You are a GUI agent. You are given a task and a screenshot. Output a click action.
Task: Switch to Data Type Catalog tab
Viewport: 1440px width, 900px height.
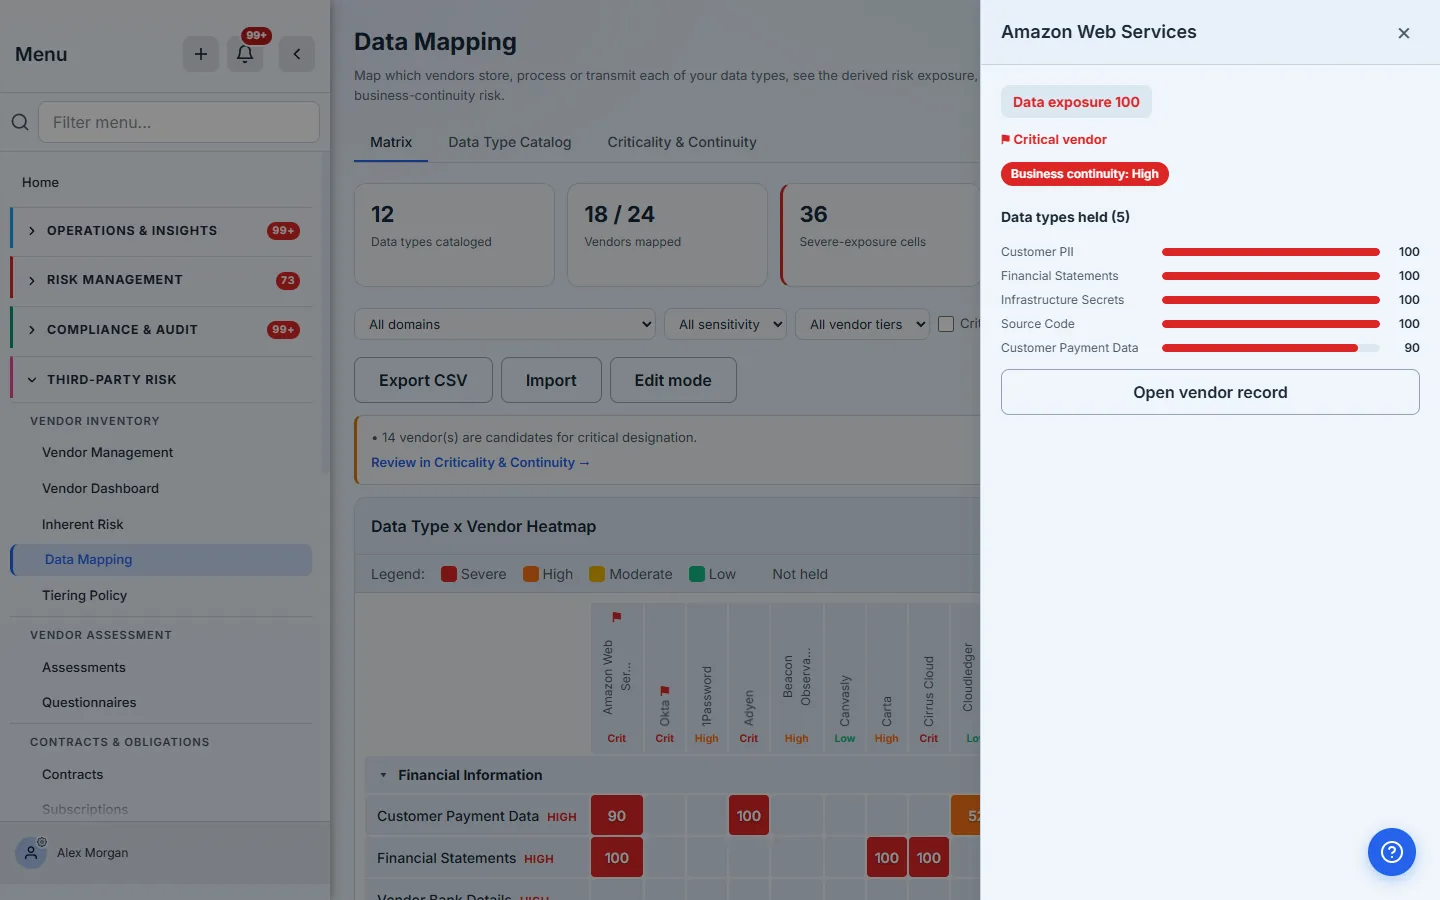(510, 142)
